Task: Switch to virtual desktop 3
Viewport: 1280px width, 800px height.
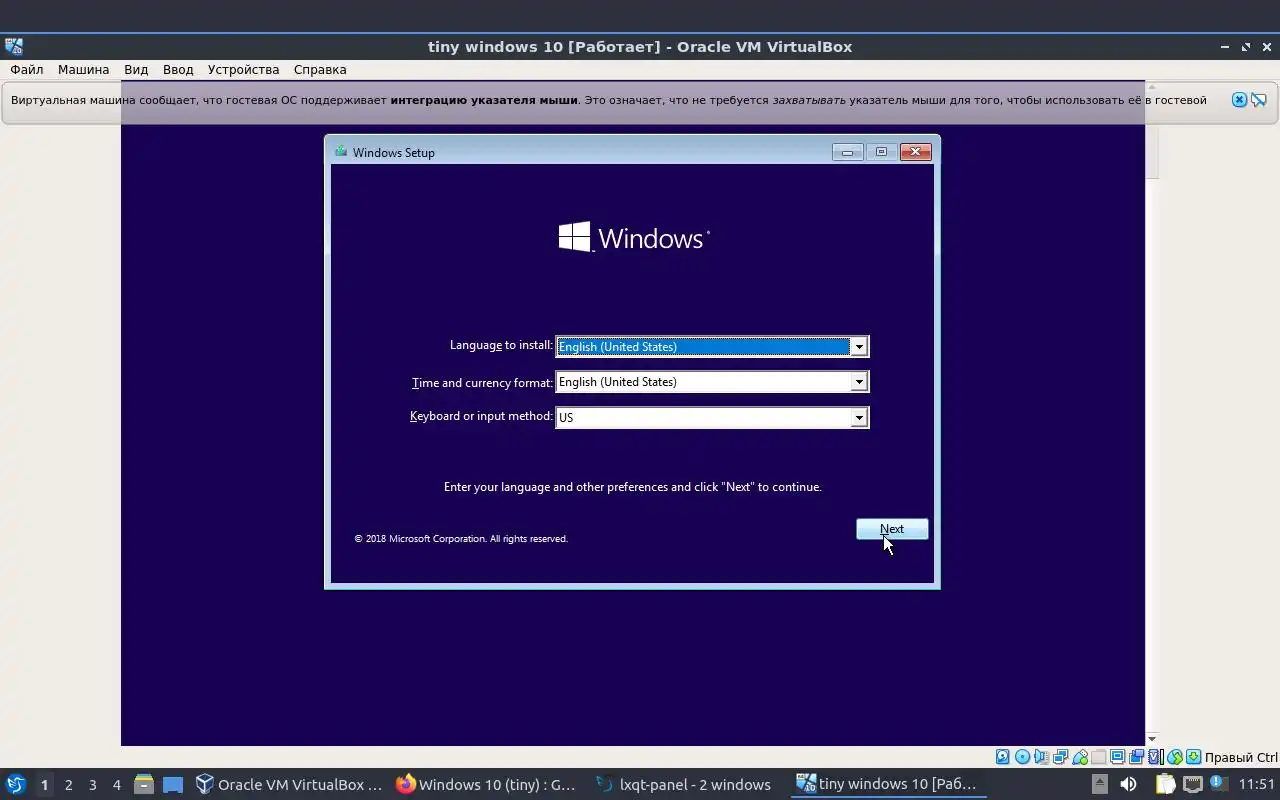Action: tap(92, 785)
